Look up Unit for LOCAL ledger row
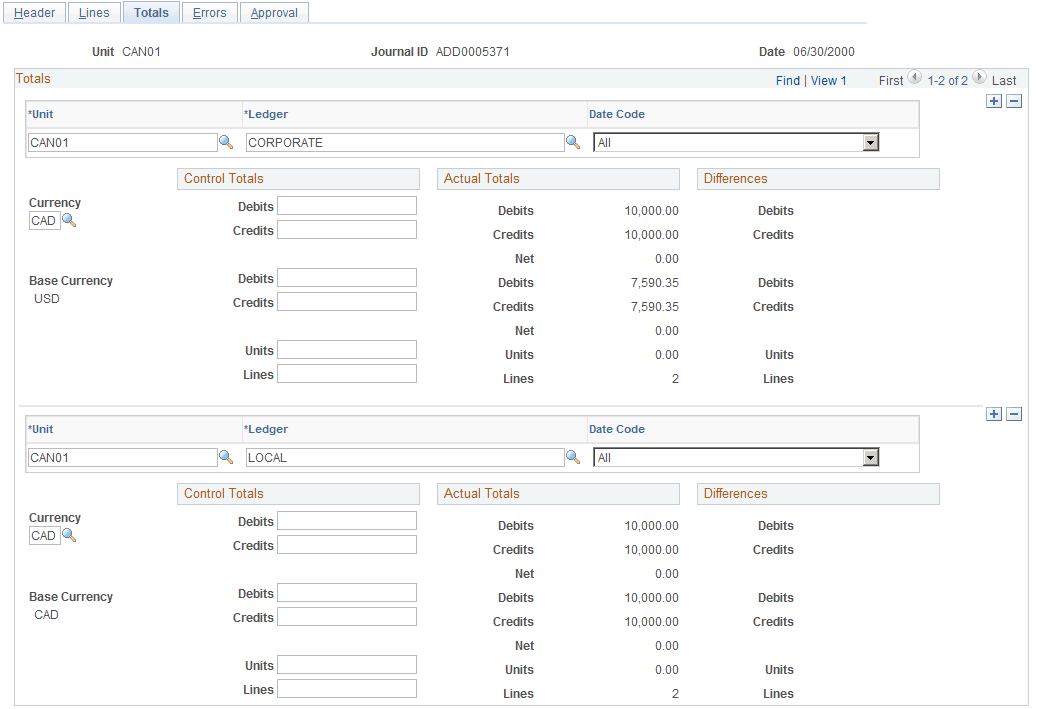The width and height of the screenshot is (1037, 709). coord(226,457)
